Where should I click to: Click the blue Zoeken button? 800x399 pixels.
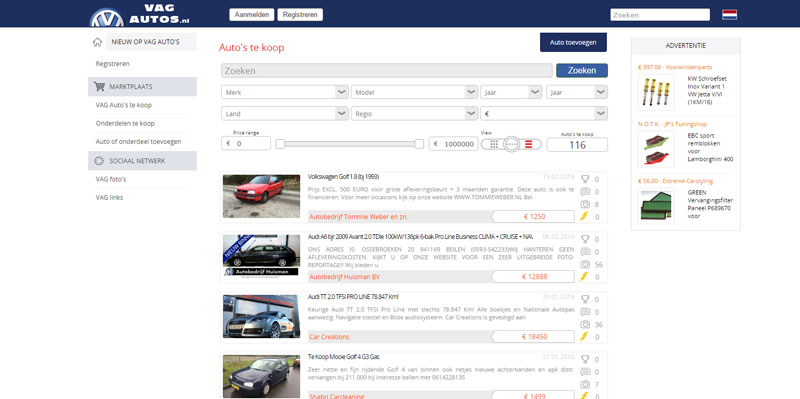582,70
